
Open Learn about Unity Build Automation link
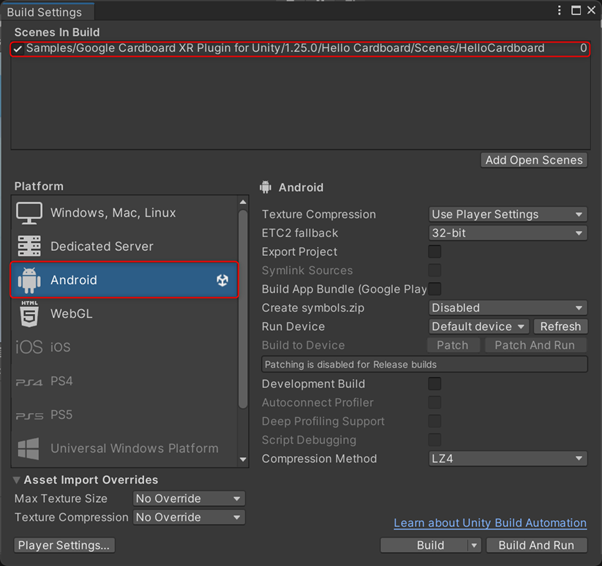(490, 523)
